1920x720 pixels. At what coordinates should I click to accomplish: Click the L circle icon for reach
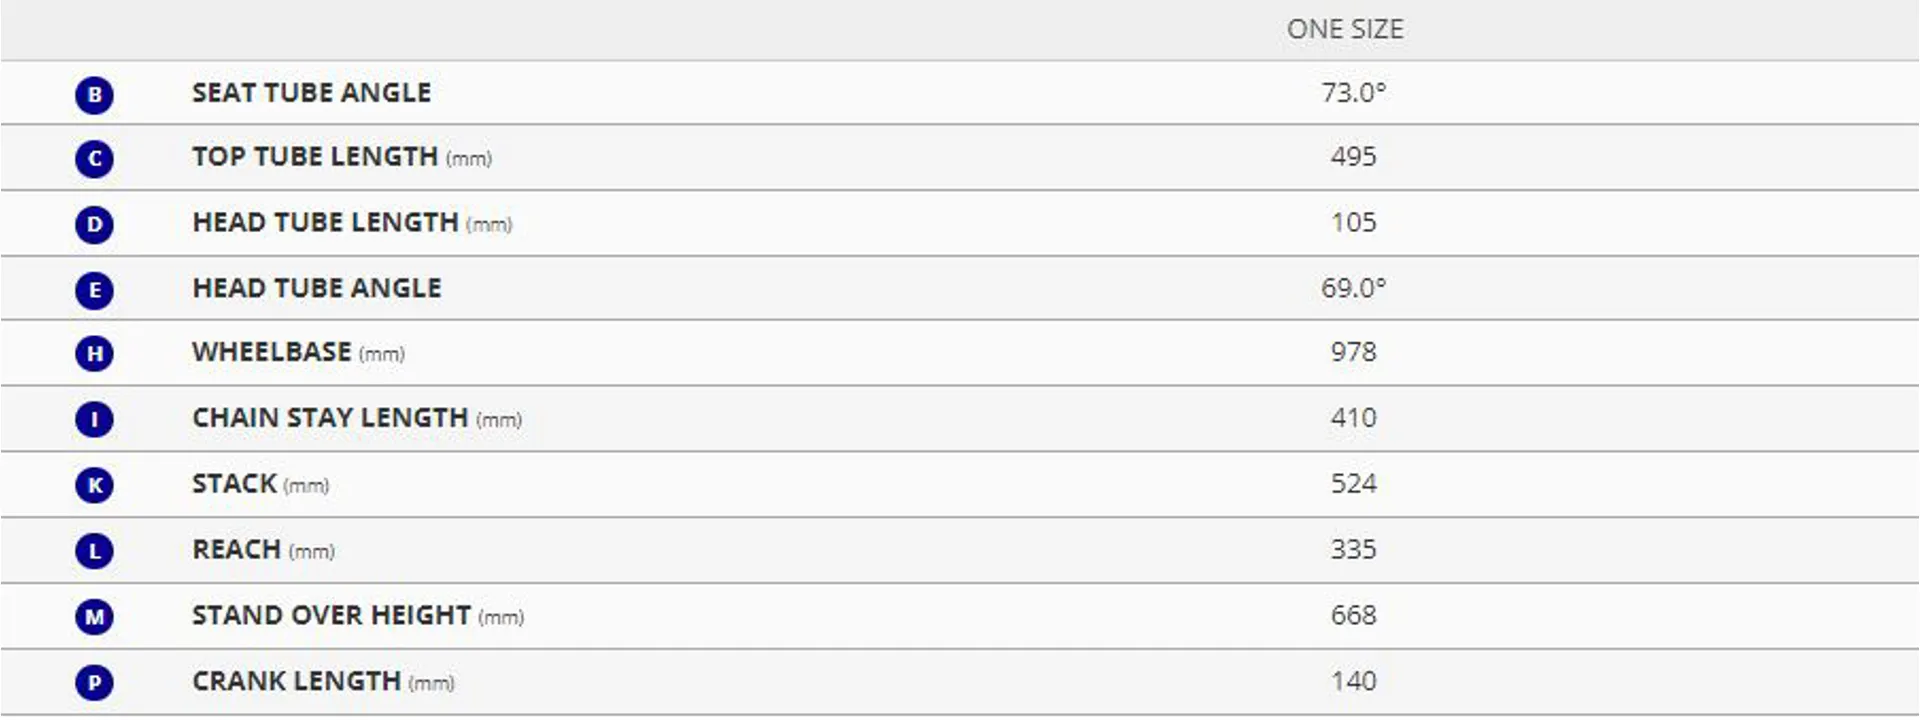pos(94,551)
